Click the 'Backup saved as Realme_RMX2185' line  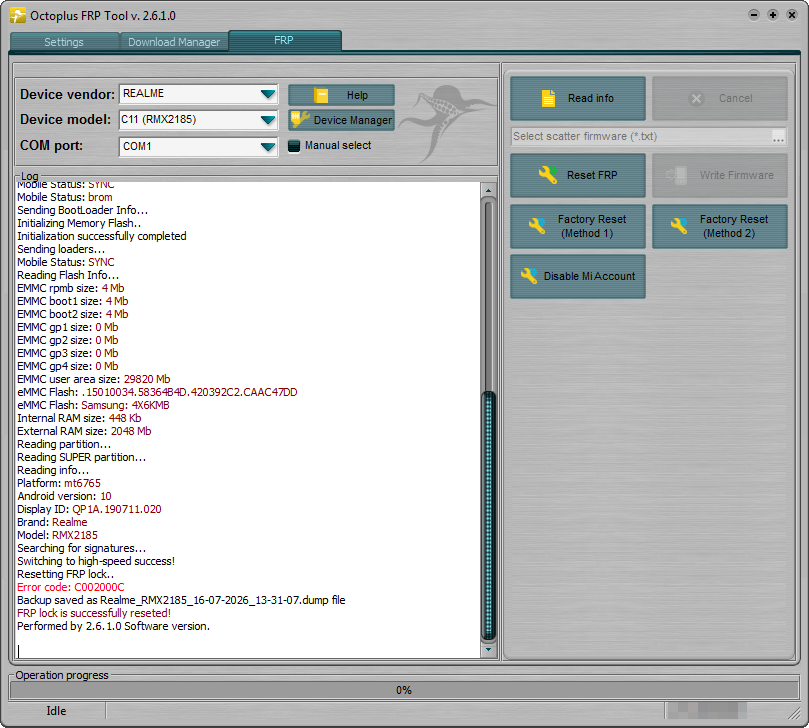(x=181, y=600)
